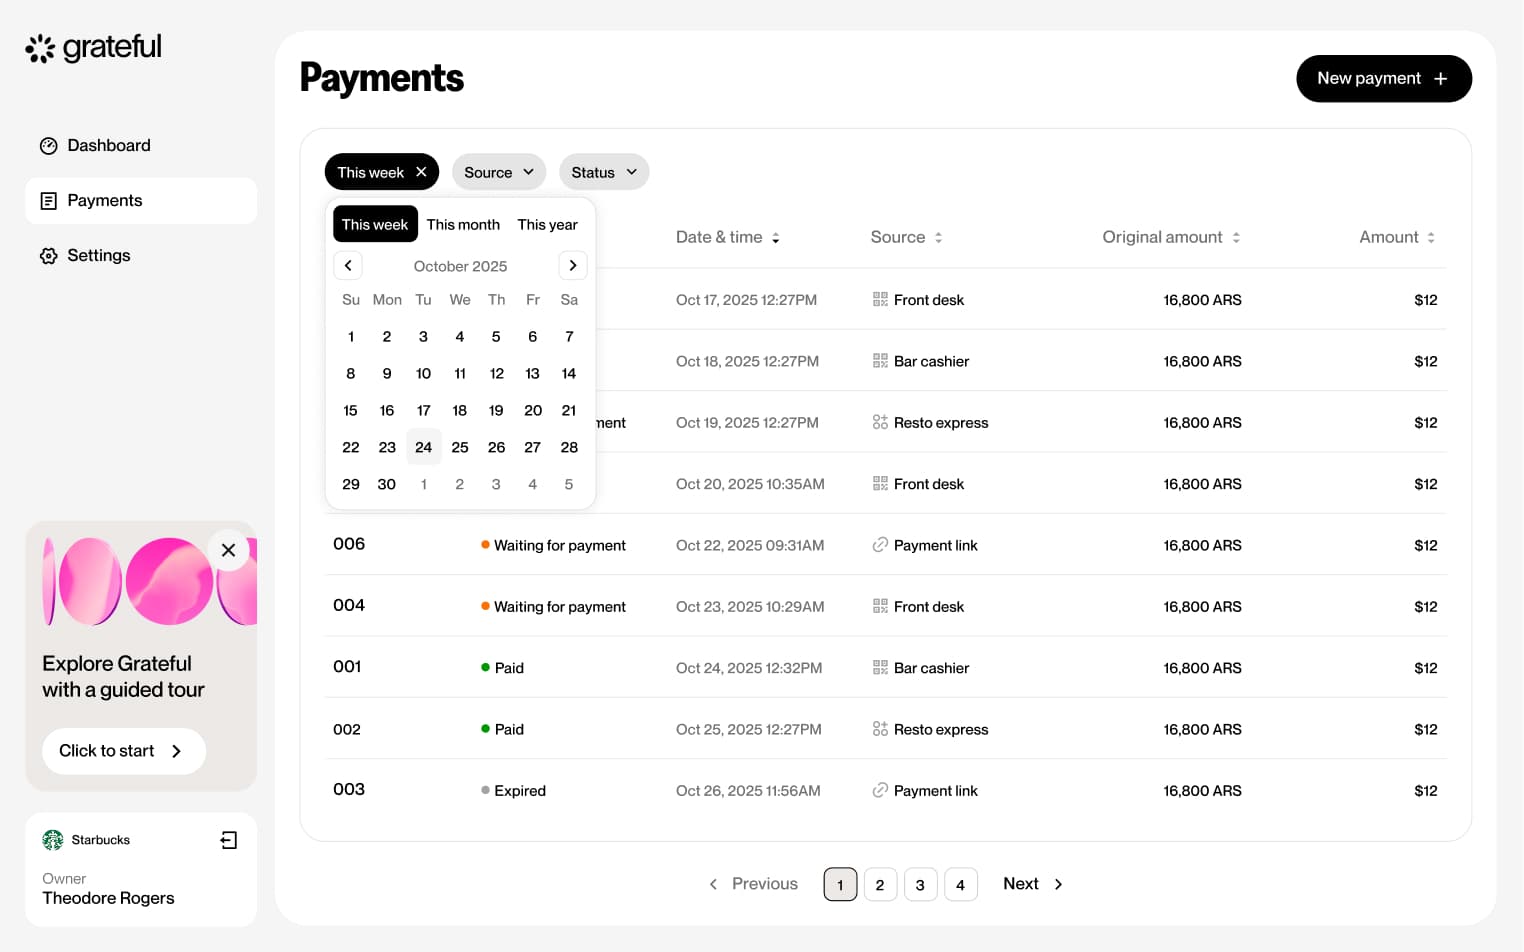Select the This month tab
The width and height of the screenshot is (1524, 952).
click(x=463, y=225)
